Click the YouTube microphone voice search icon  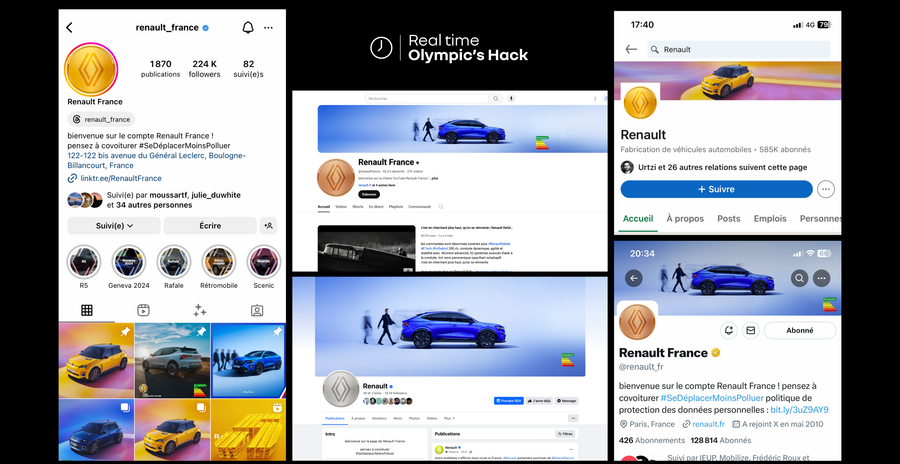point(511,98)
